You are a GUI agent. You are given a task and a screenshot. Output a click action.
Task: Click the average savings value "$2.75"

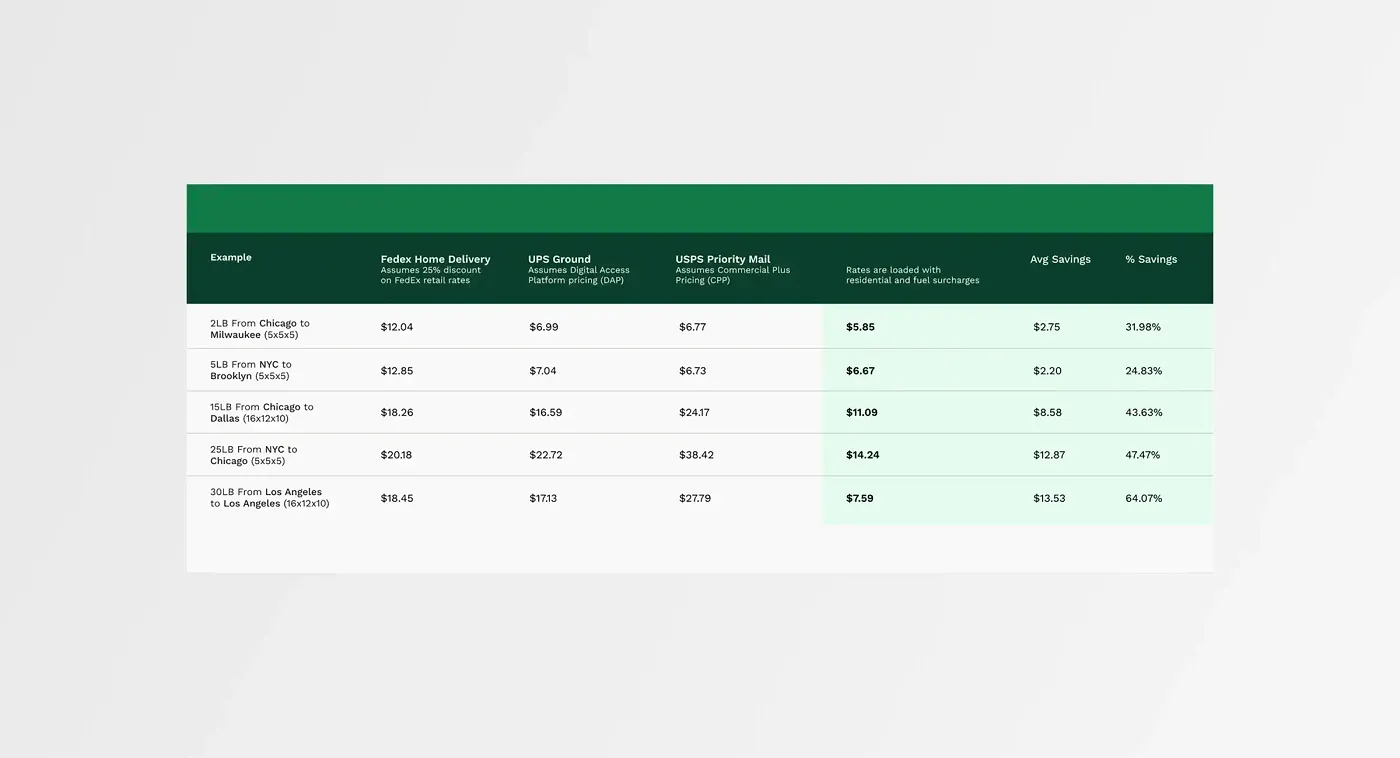1047,327
